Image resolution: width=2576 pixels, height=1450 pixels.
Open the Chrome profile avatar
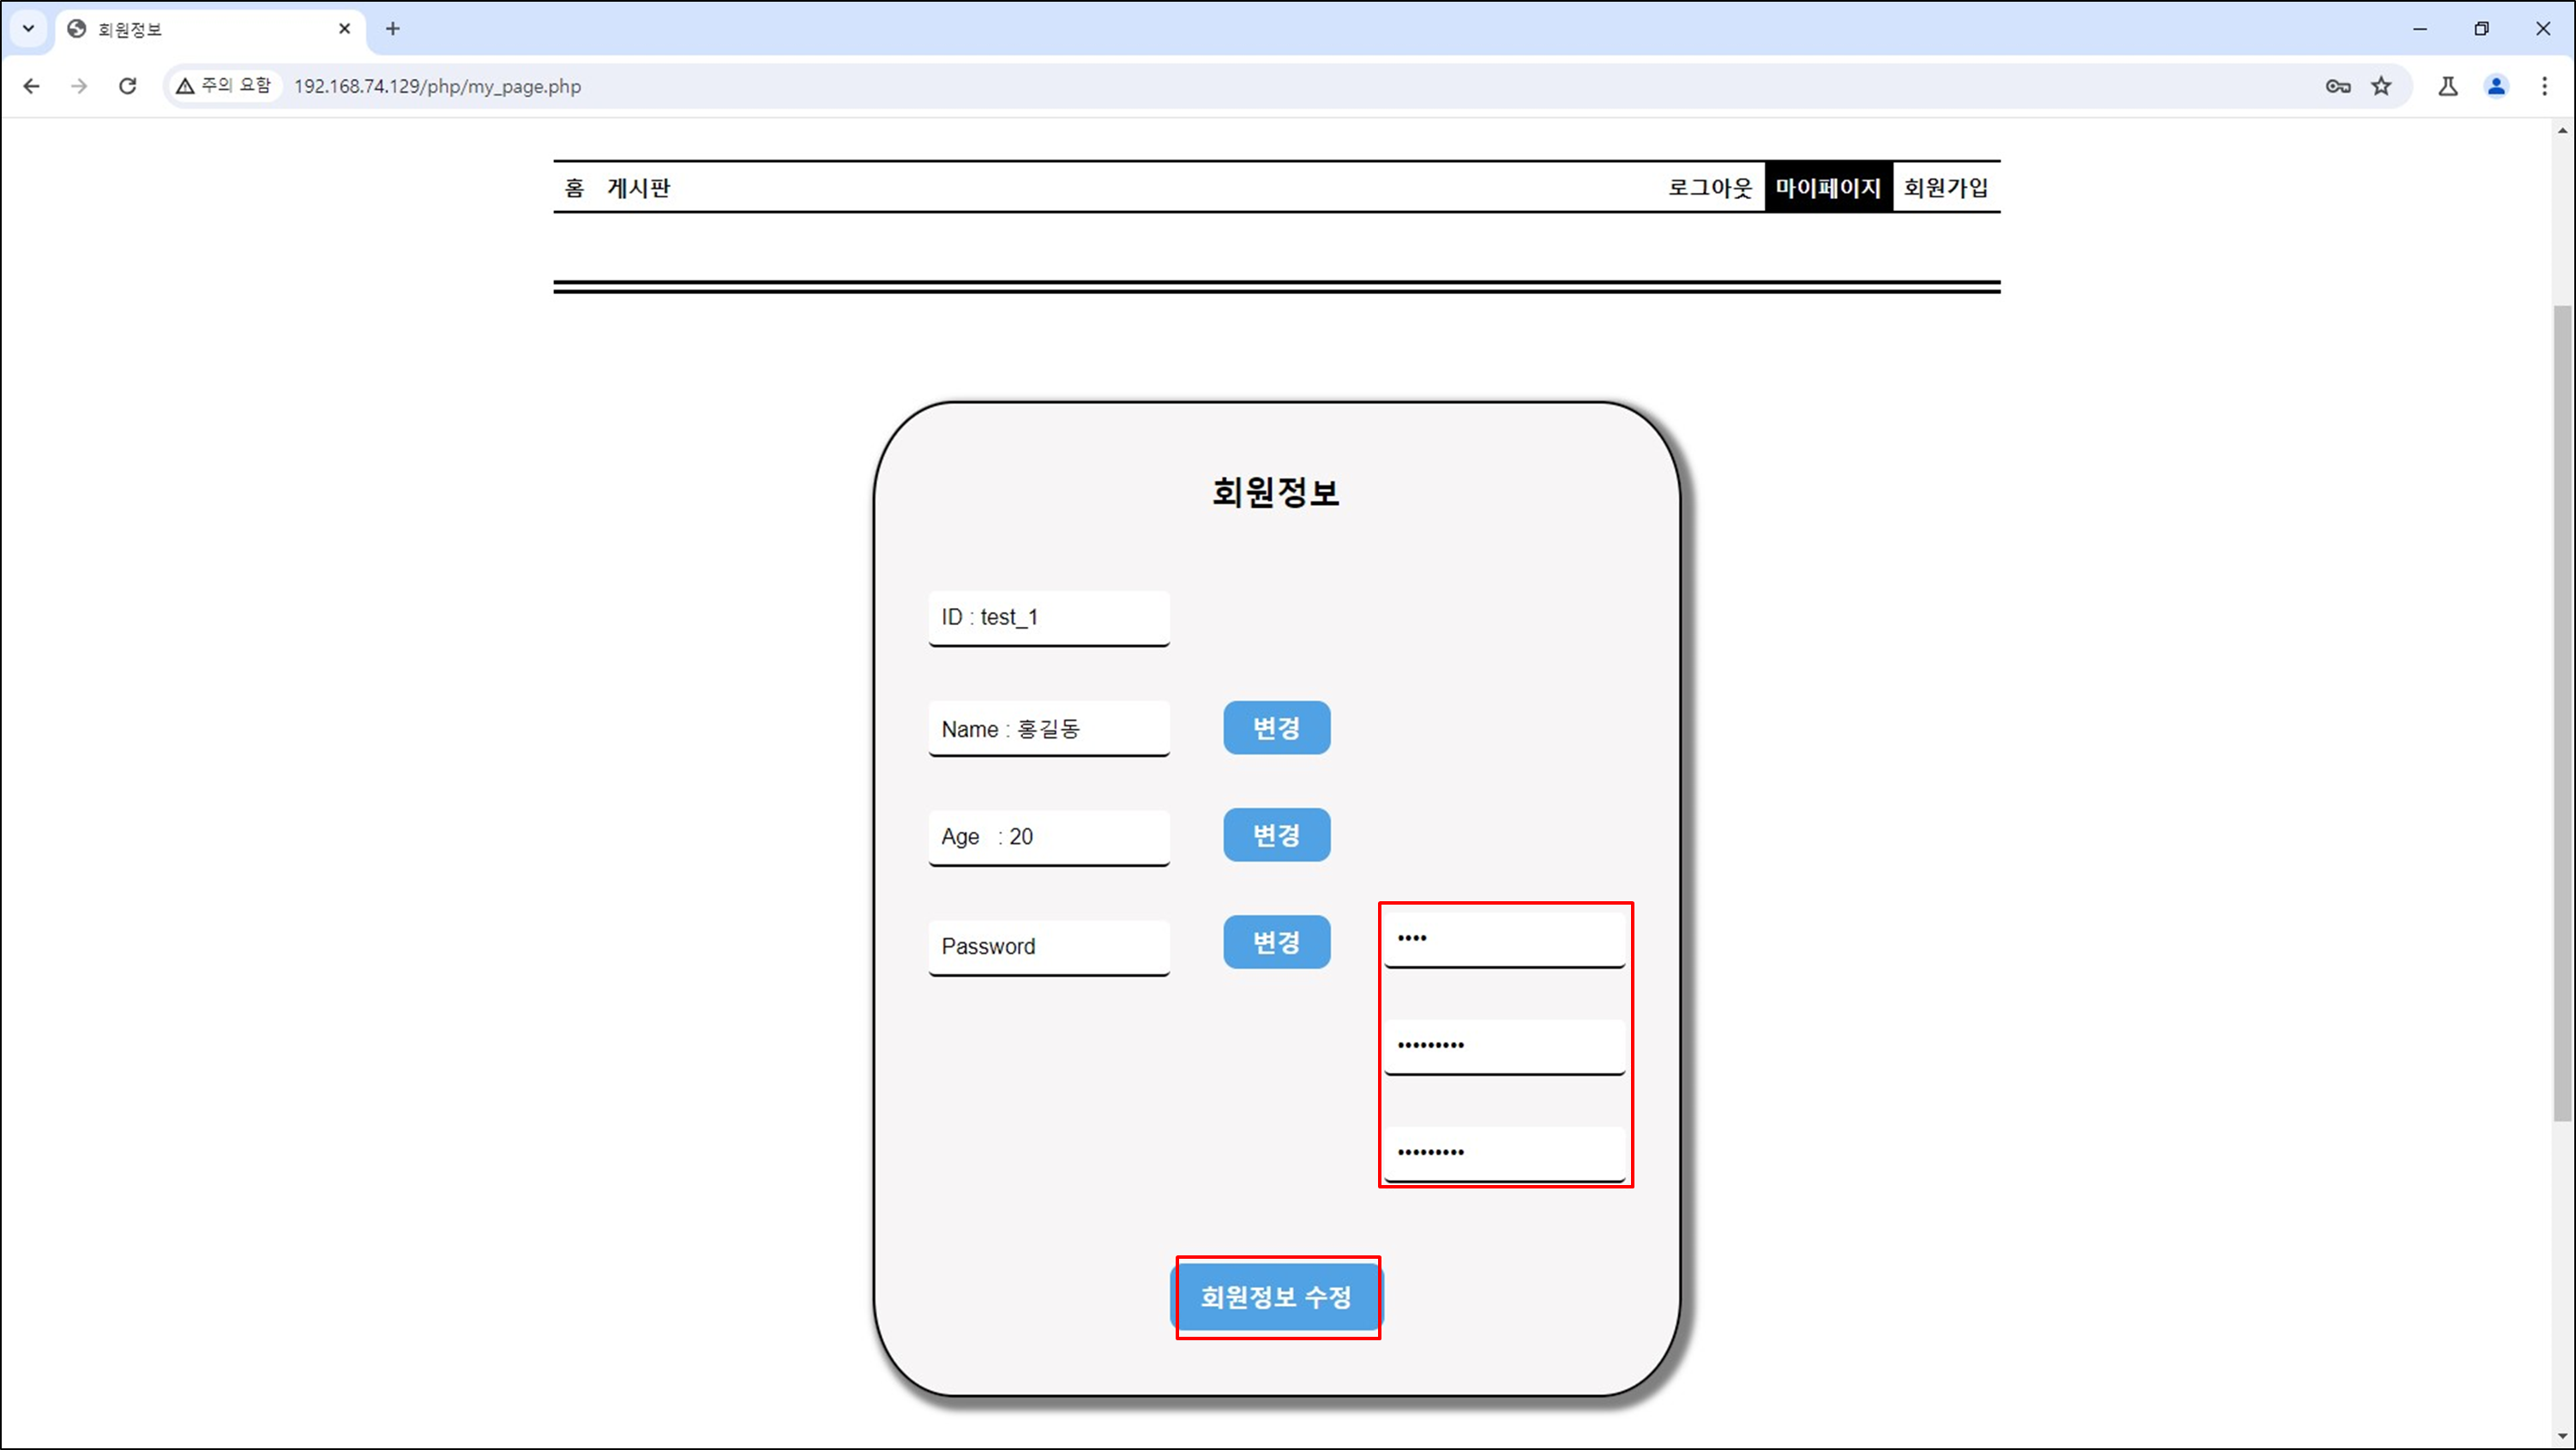(x=2496, y=86)
